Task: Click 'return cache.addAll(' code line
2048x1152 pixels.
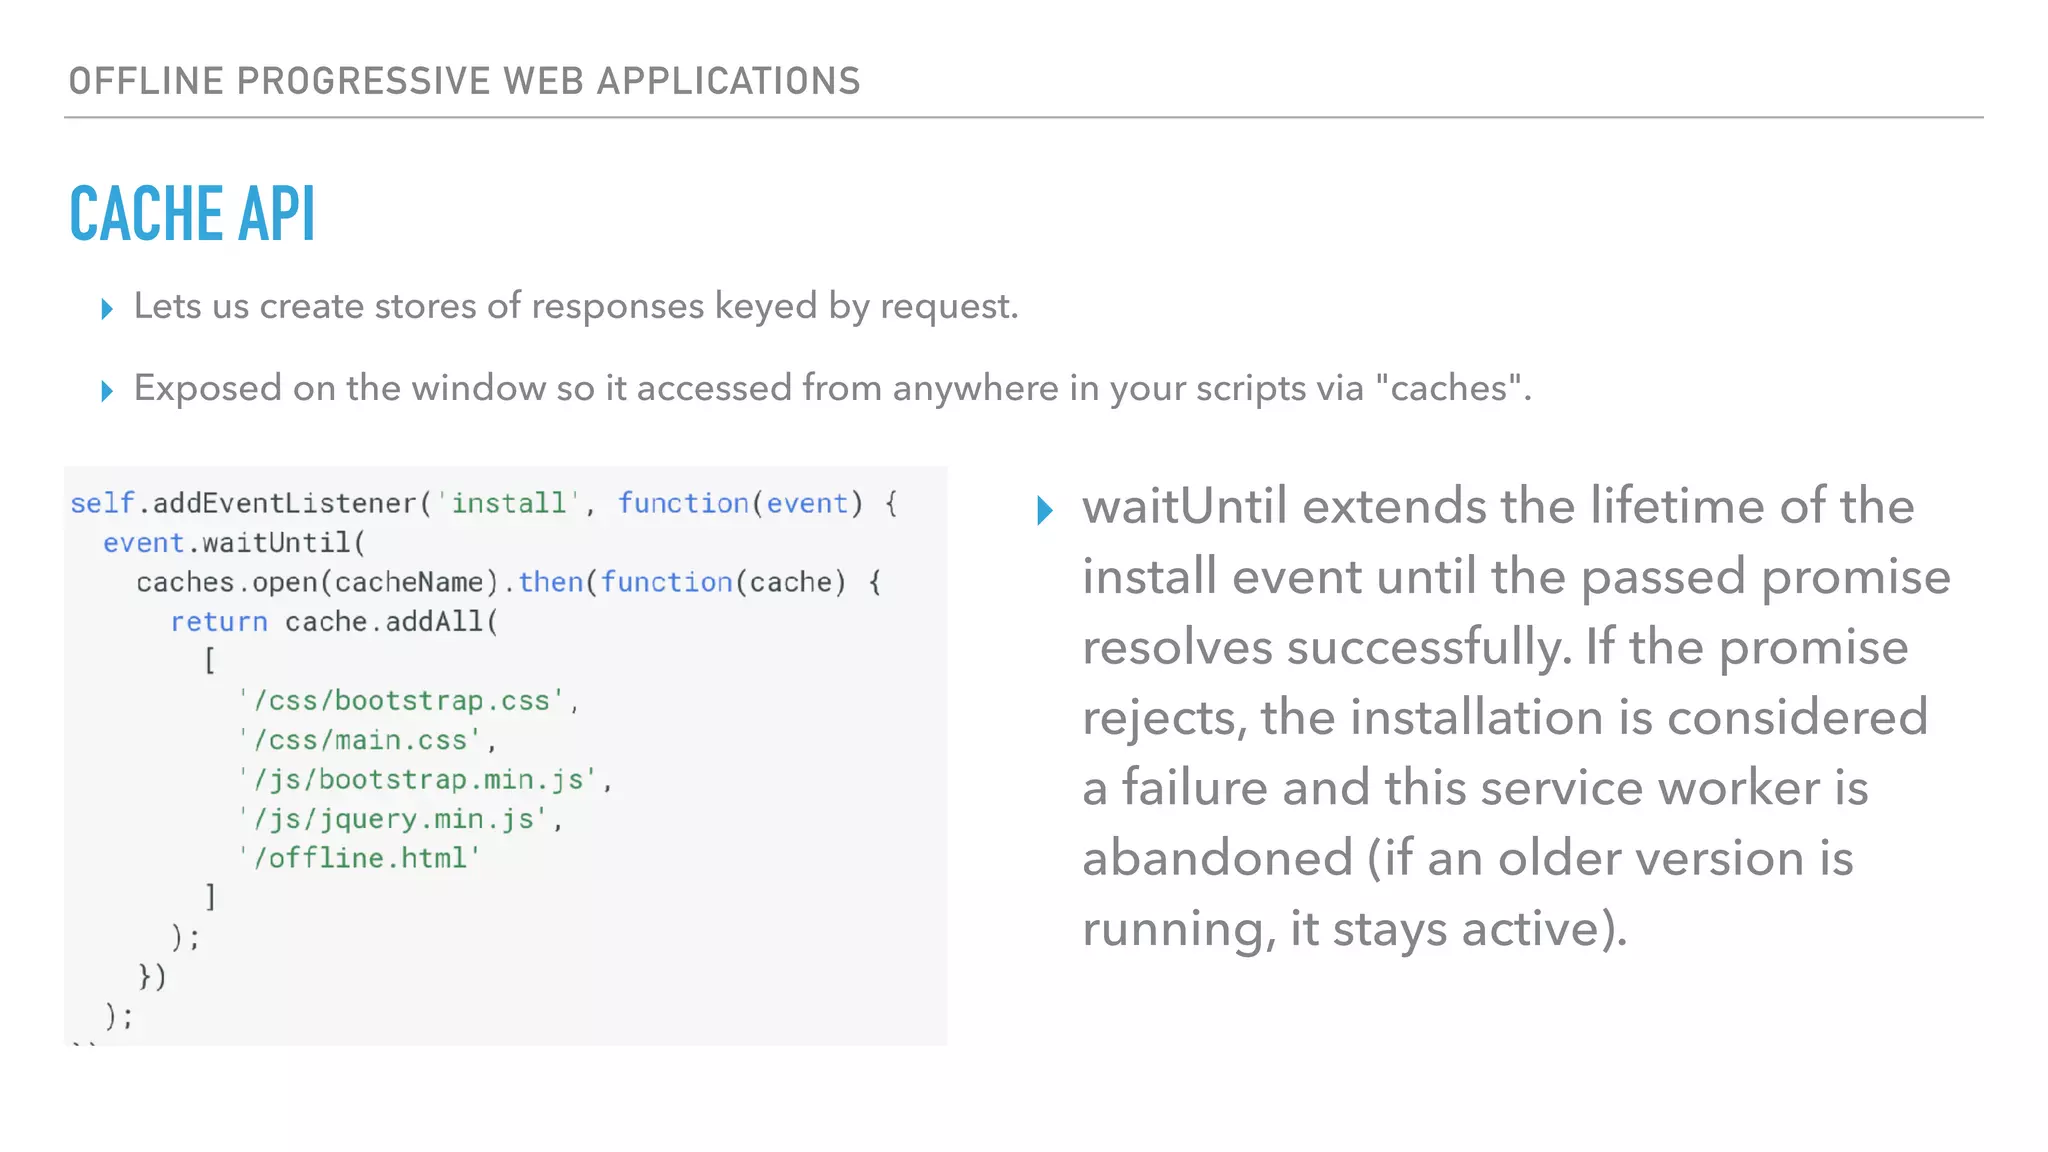Action: pos(334,622)
